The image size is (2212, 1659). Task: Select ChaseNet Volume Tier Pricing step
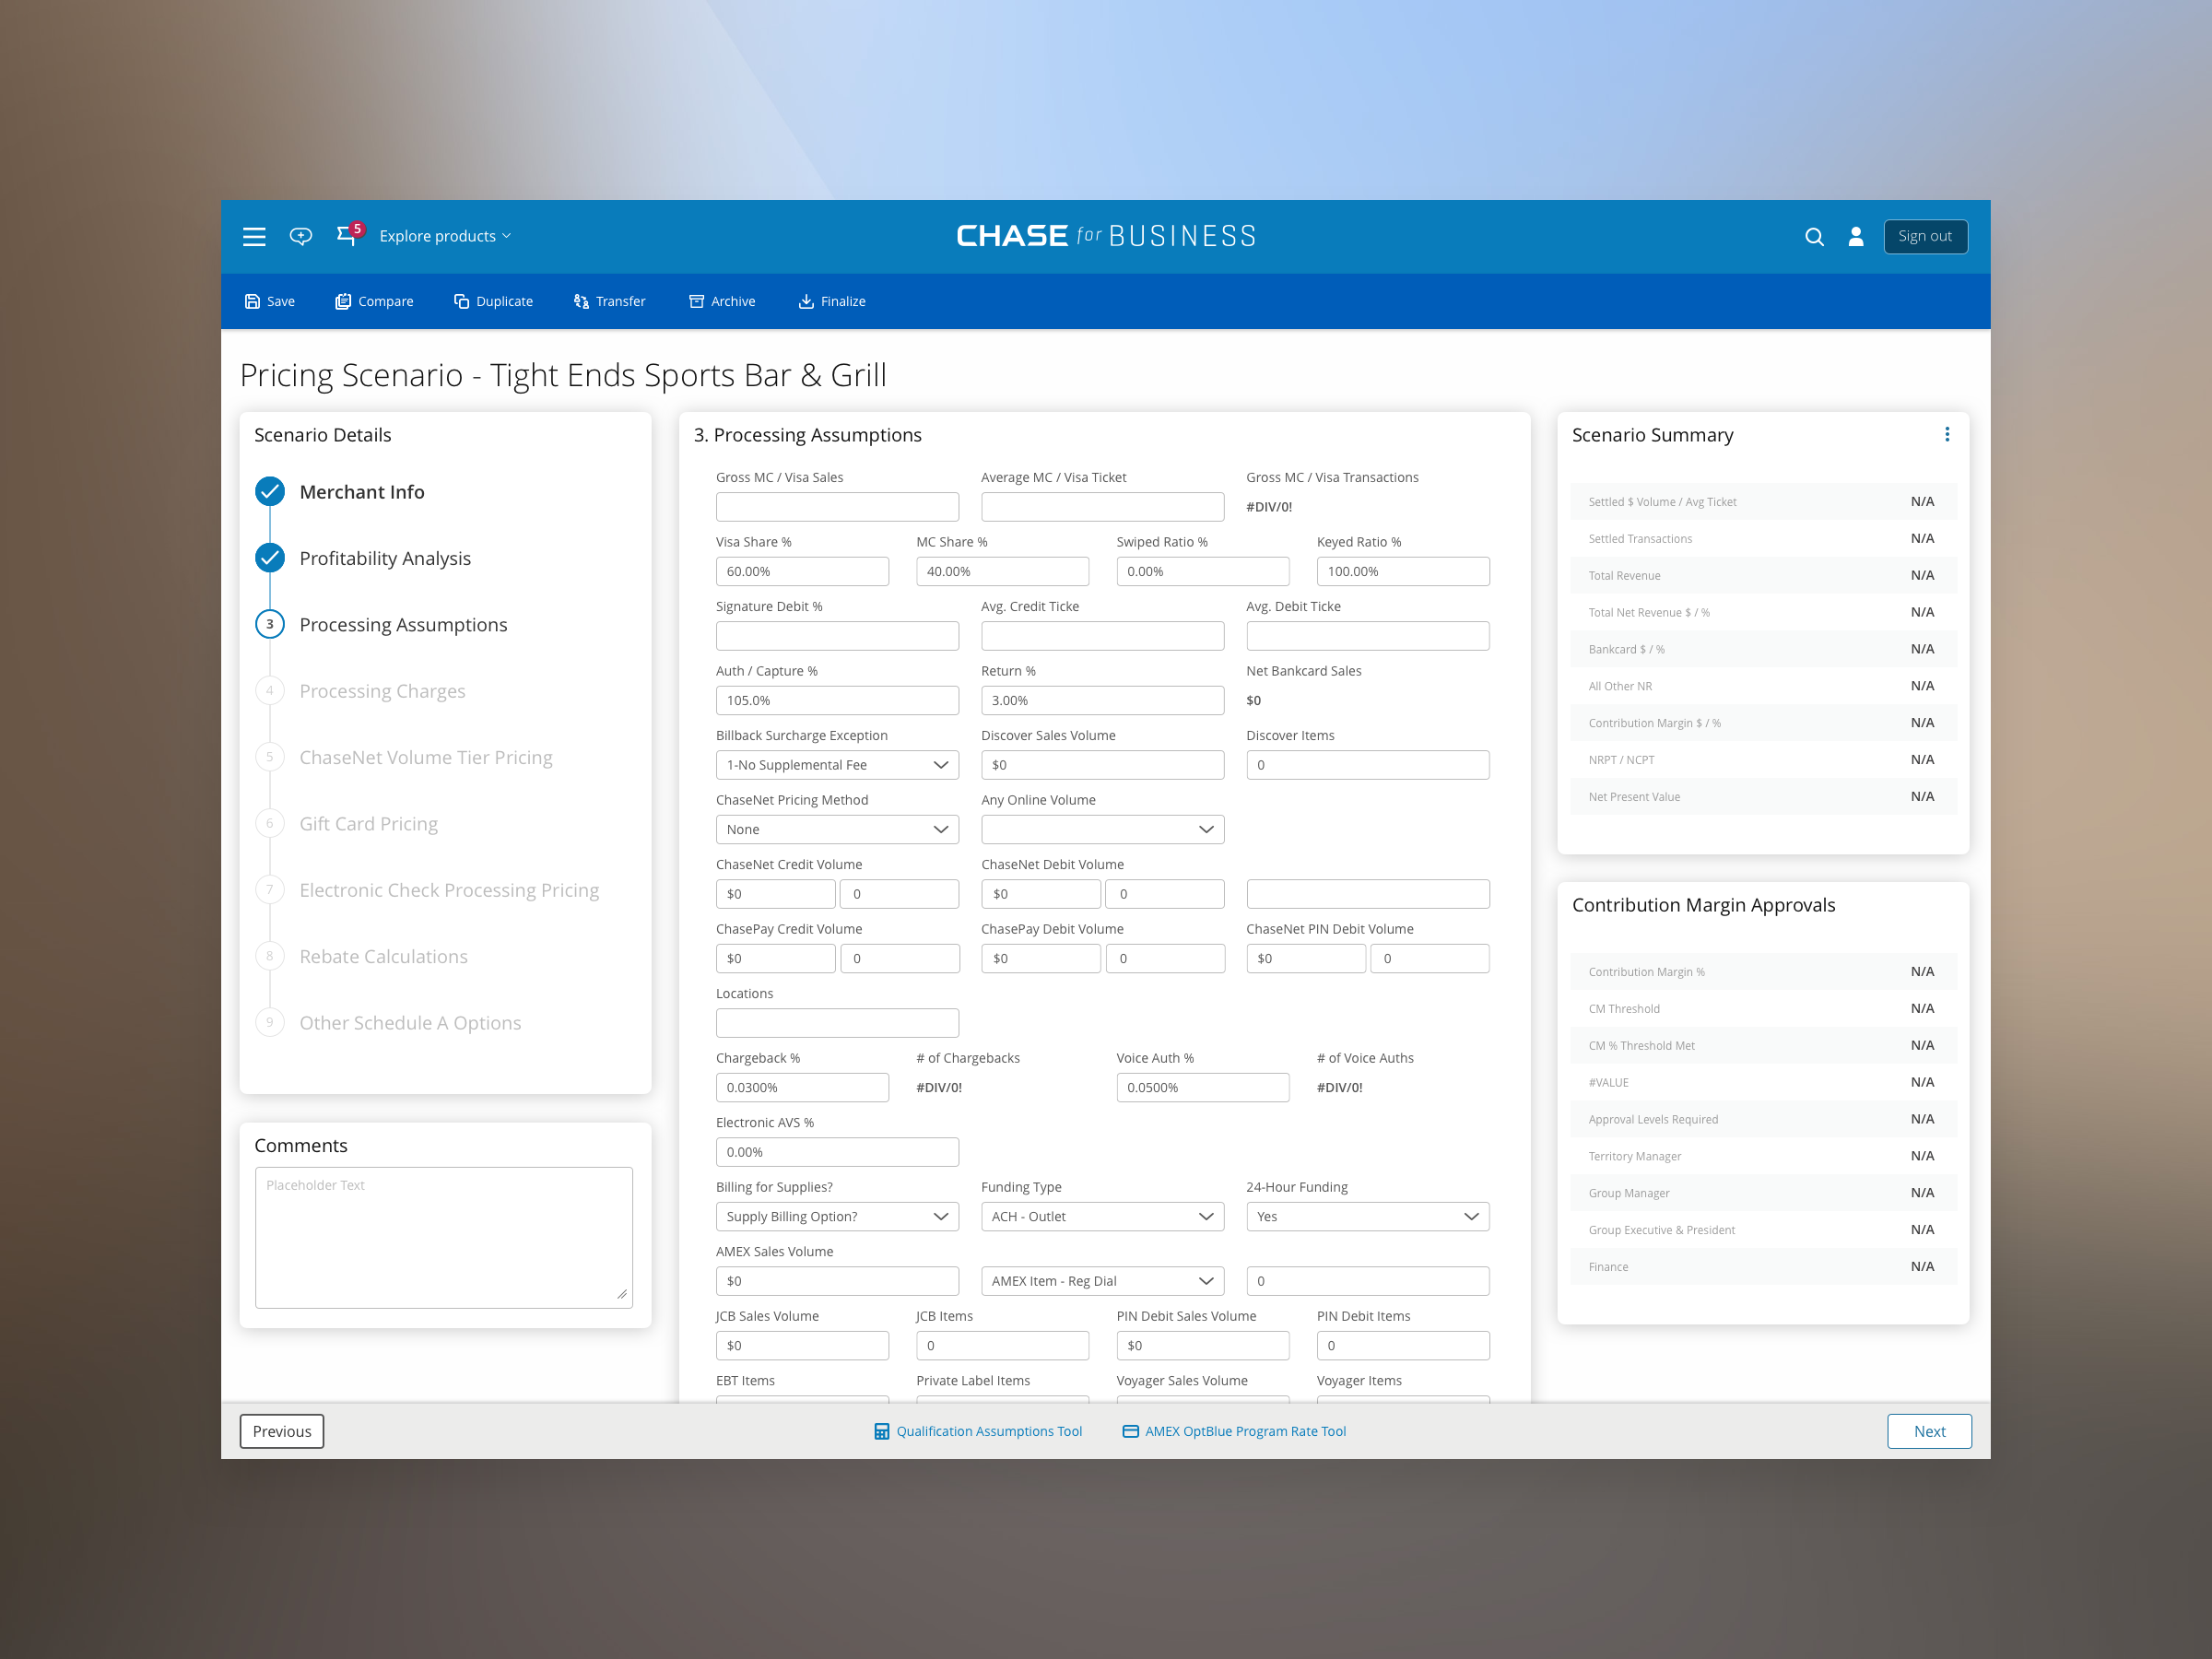[x=425, y=757]
